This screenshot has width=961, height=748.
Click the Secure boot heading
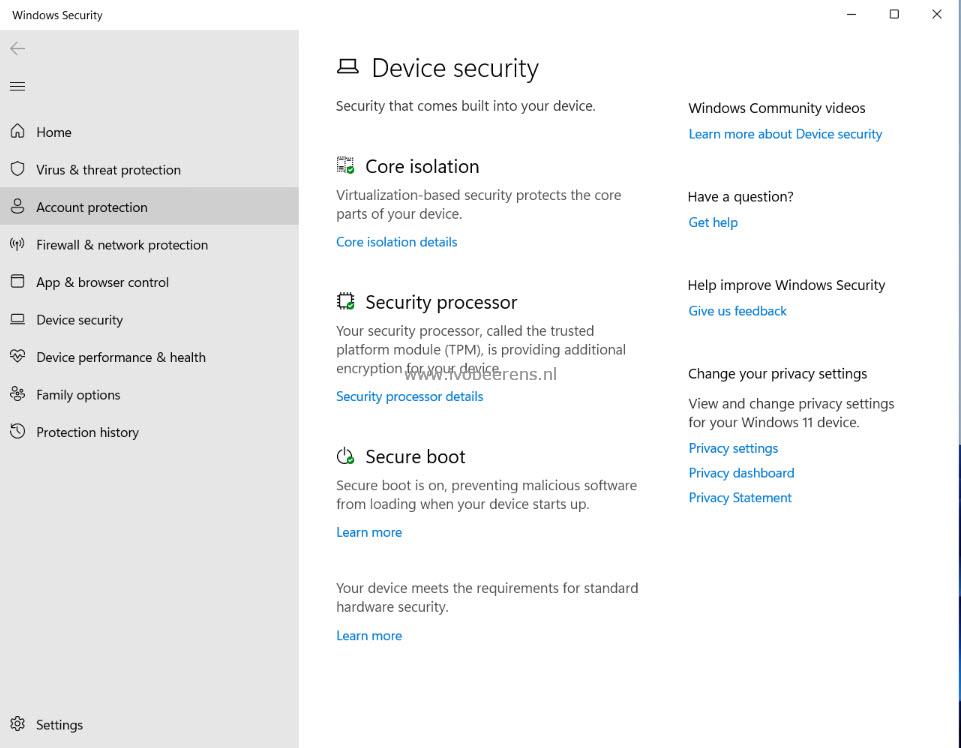click(x=416, y=456)
